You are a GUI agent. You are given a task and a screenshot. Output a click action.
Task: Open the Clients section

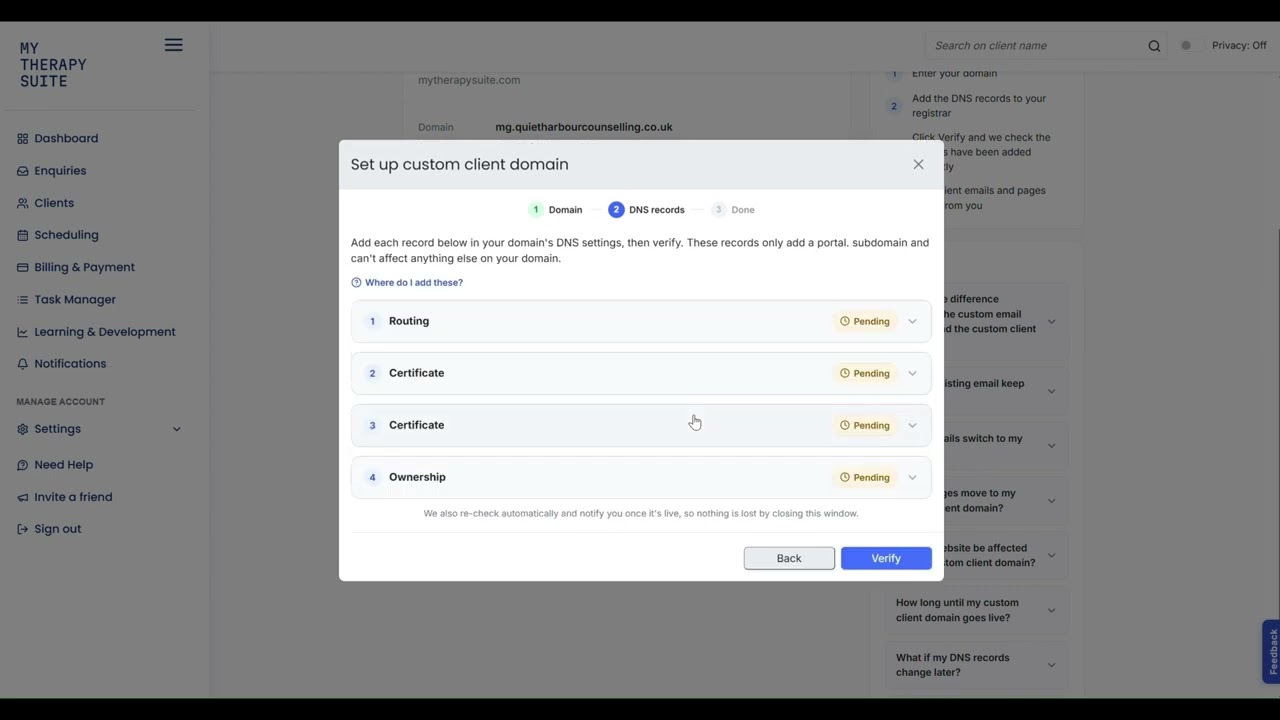(54, 203)
